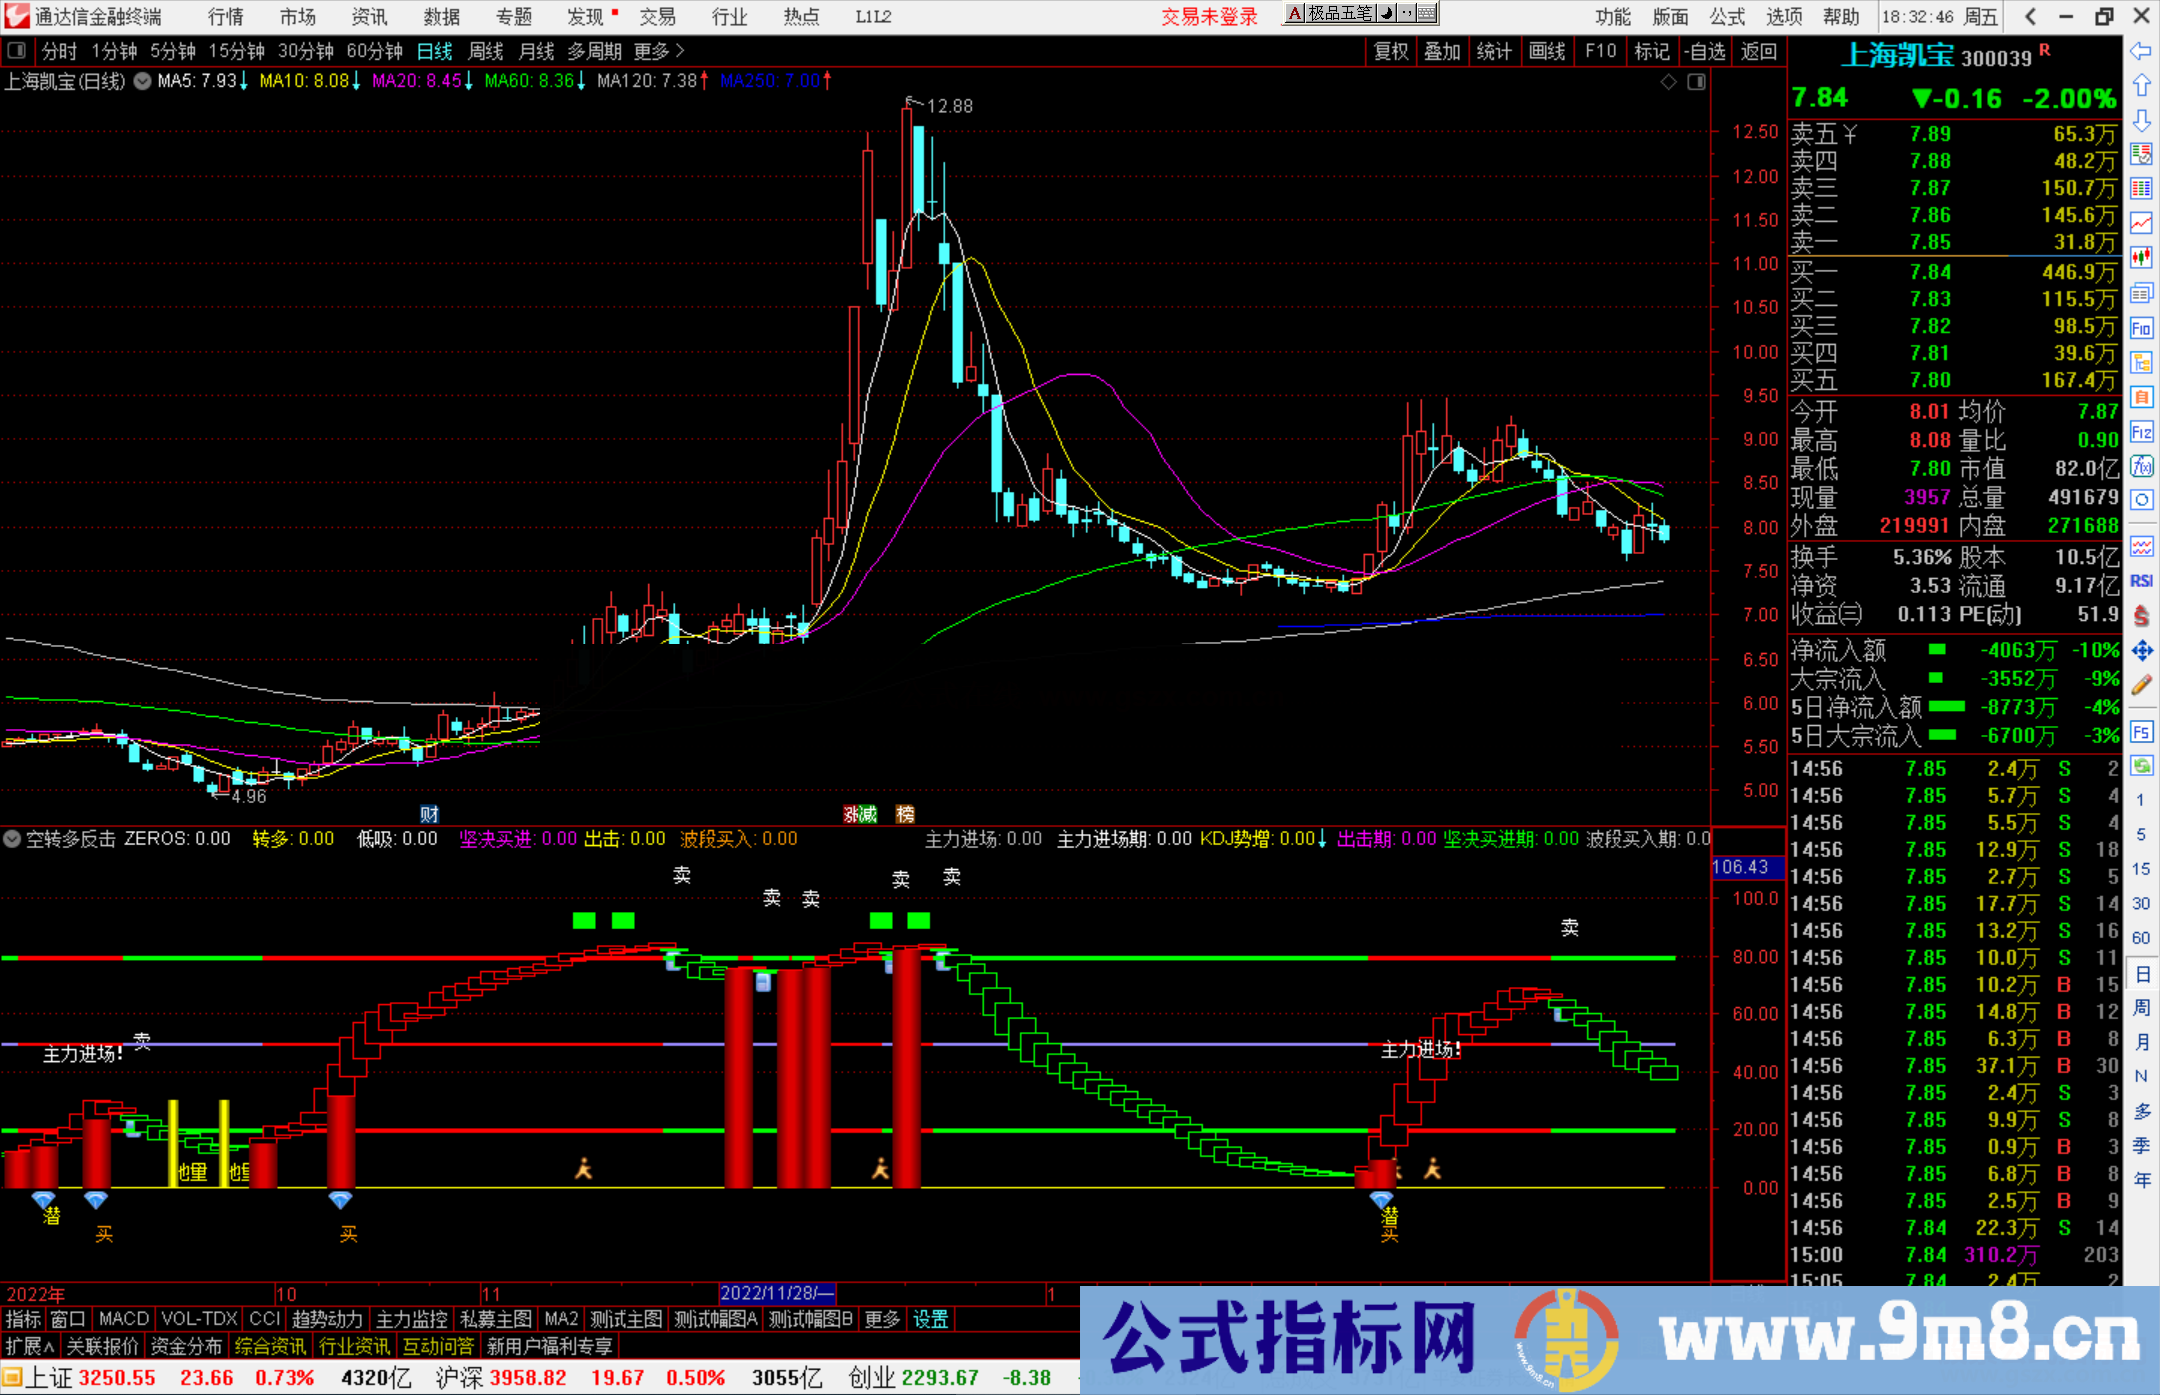Switch to the MACD indicator tab
Image resolution: width=2160 pixels, height=1395 pixels.
pyautogui.click(x=122, y=1319)
